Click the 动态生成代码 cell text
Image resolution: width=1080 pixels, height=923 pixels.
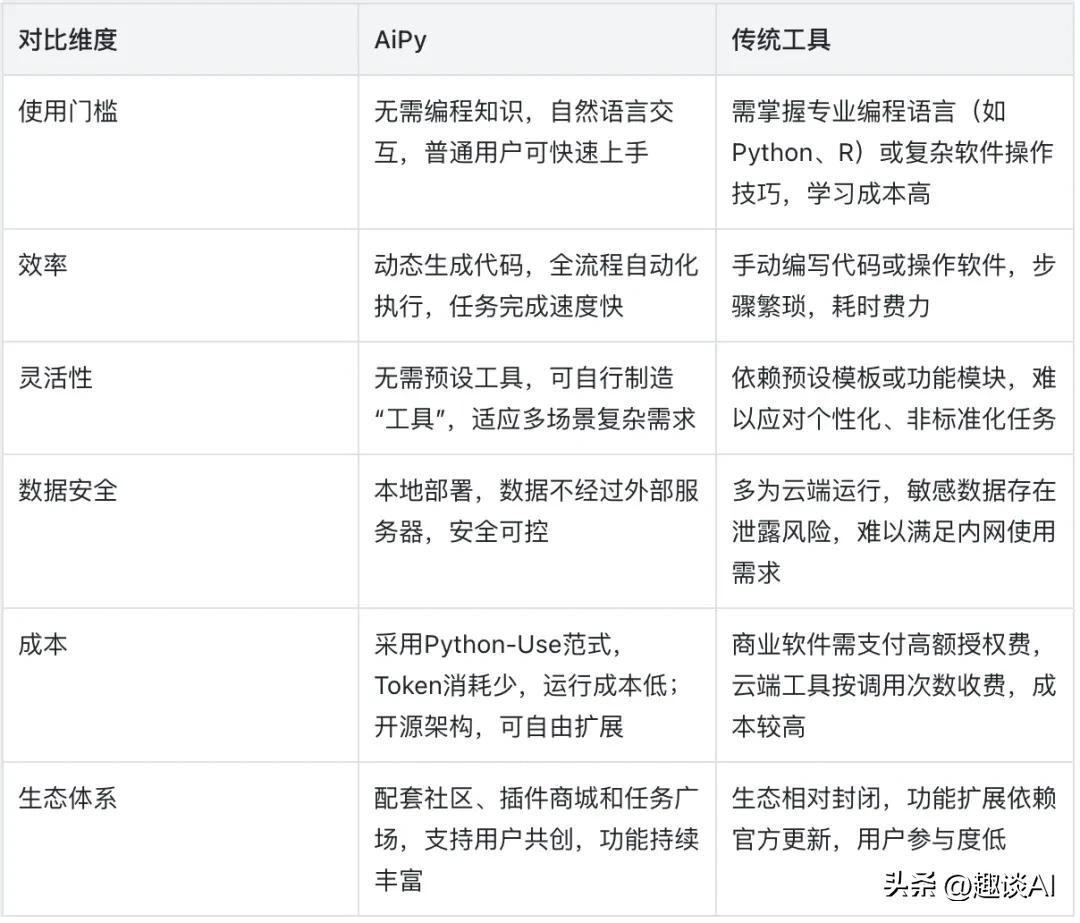point(449,265)
